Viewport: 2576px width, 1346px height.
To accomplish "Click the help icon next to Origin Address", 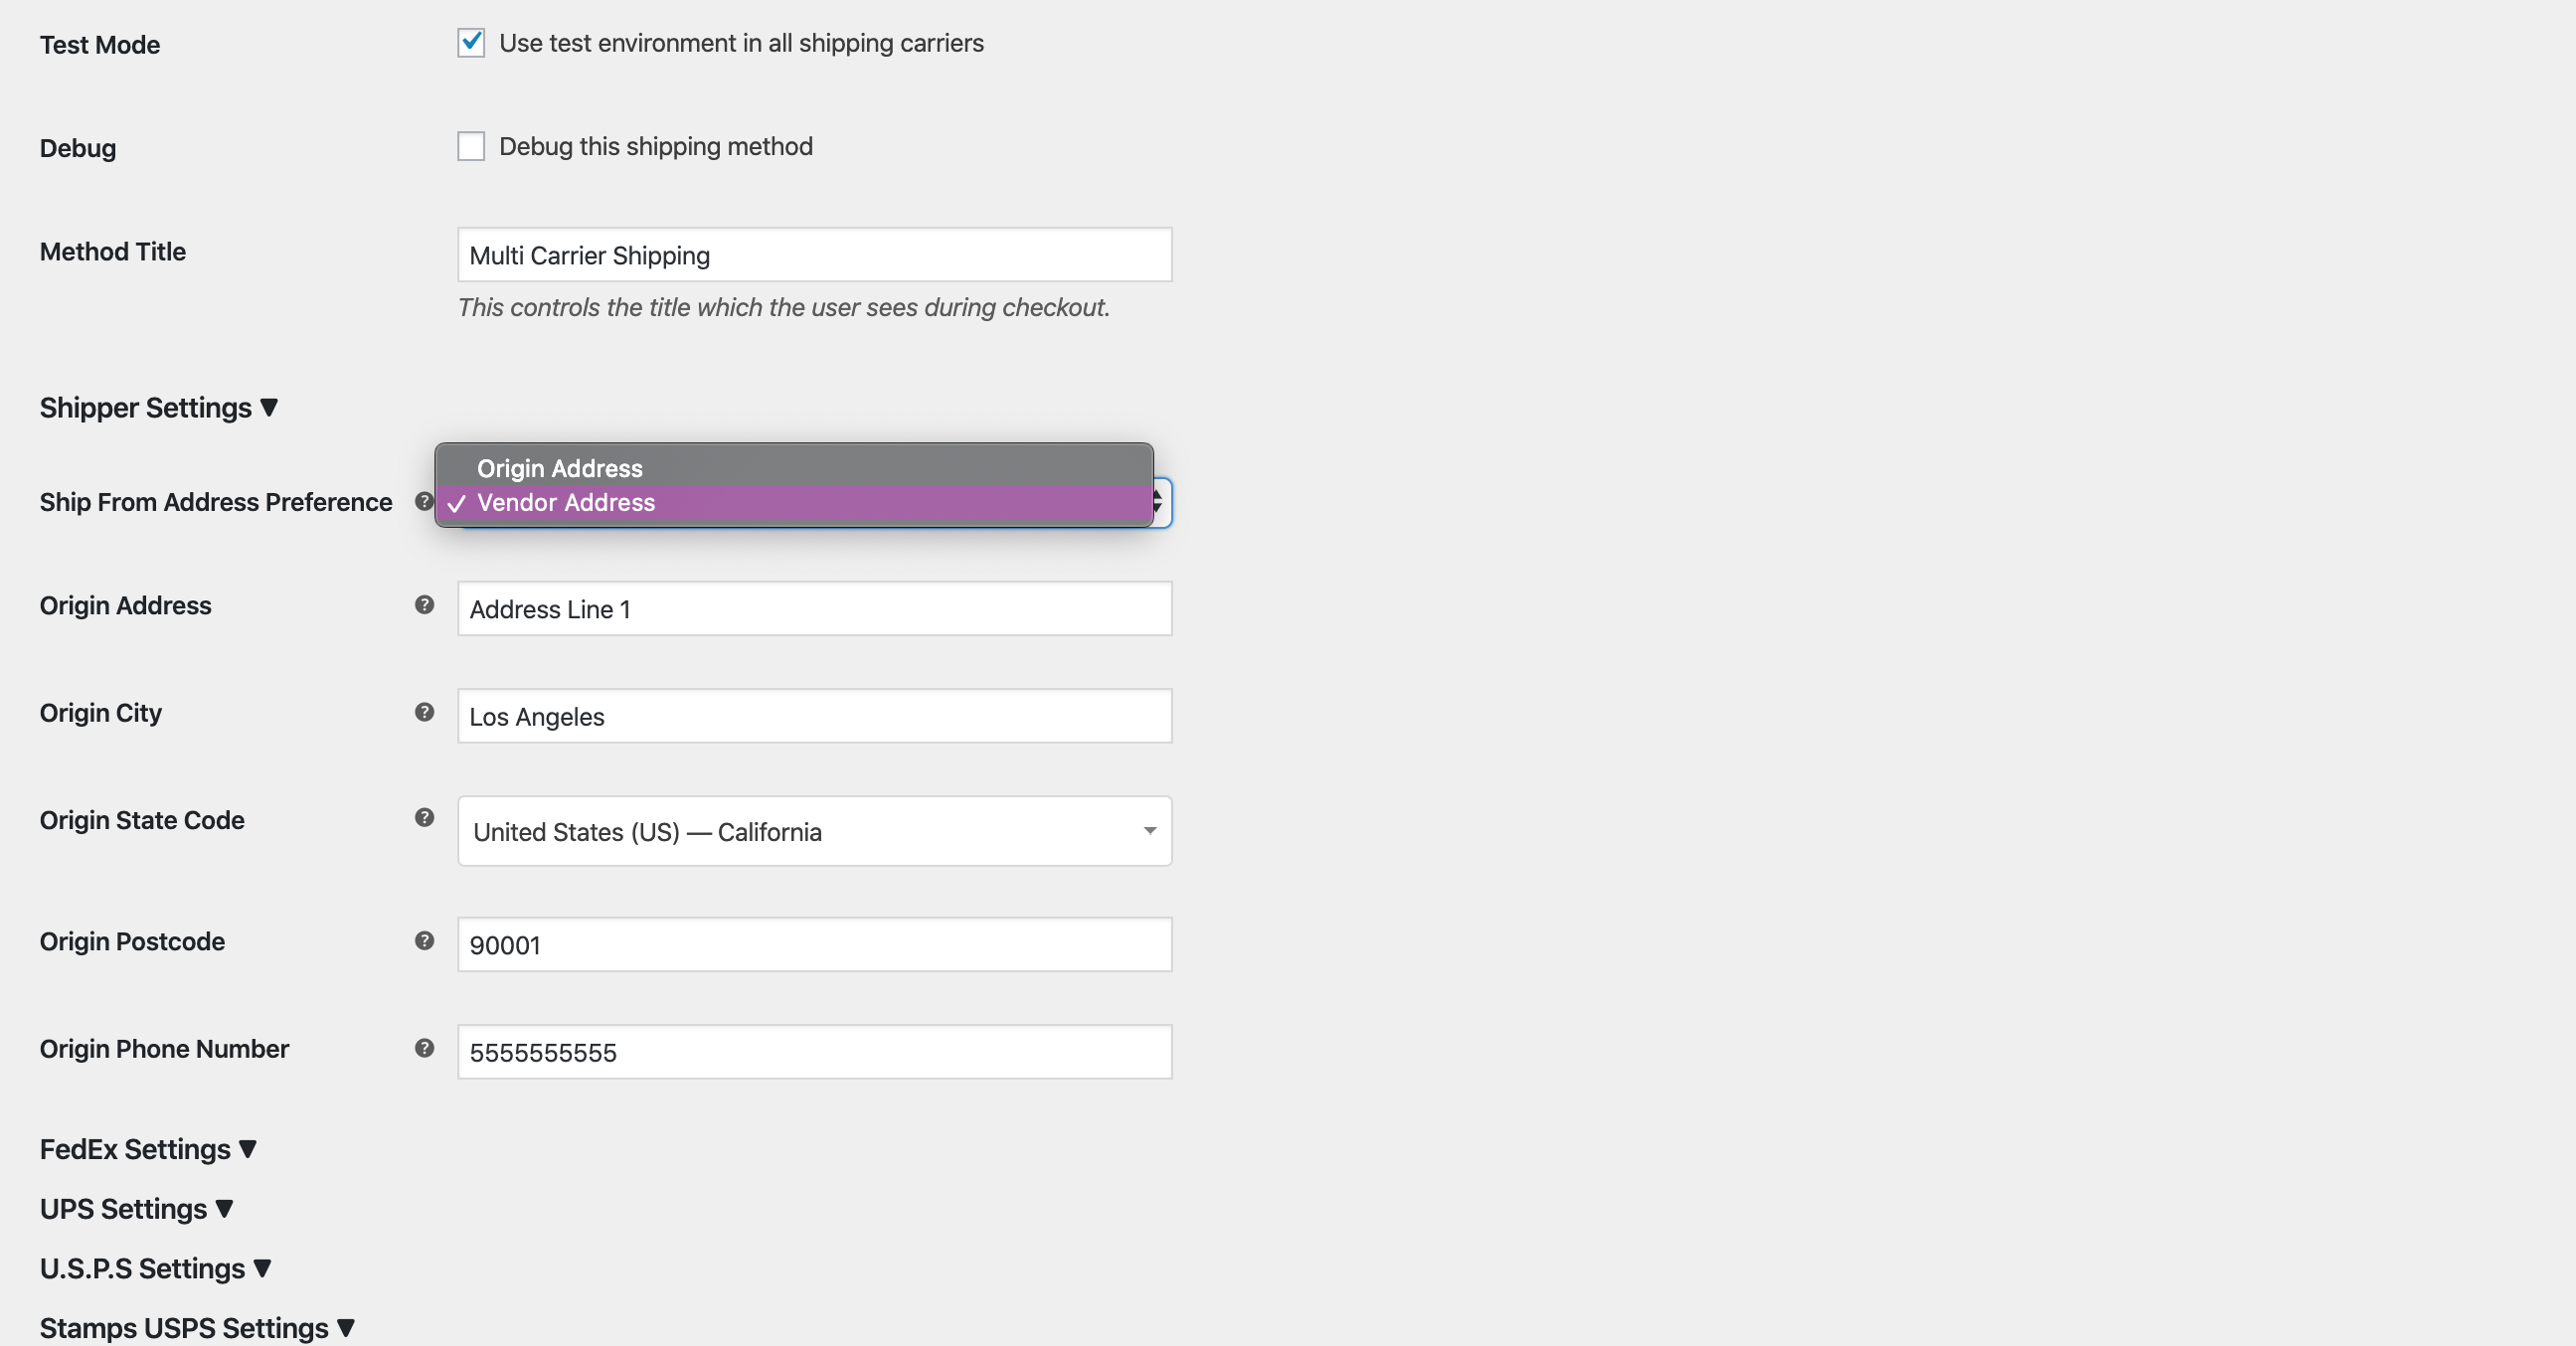I will [x=425, y=604].
